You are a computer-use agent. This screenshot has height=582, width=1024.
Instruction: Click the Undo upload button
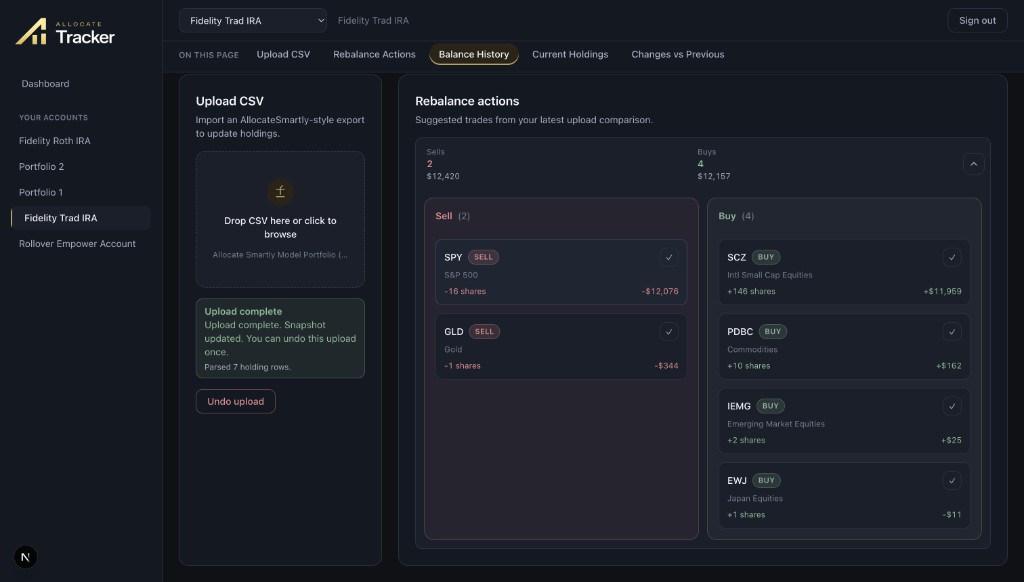click(x=236, y=401)
